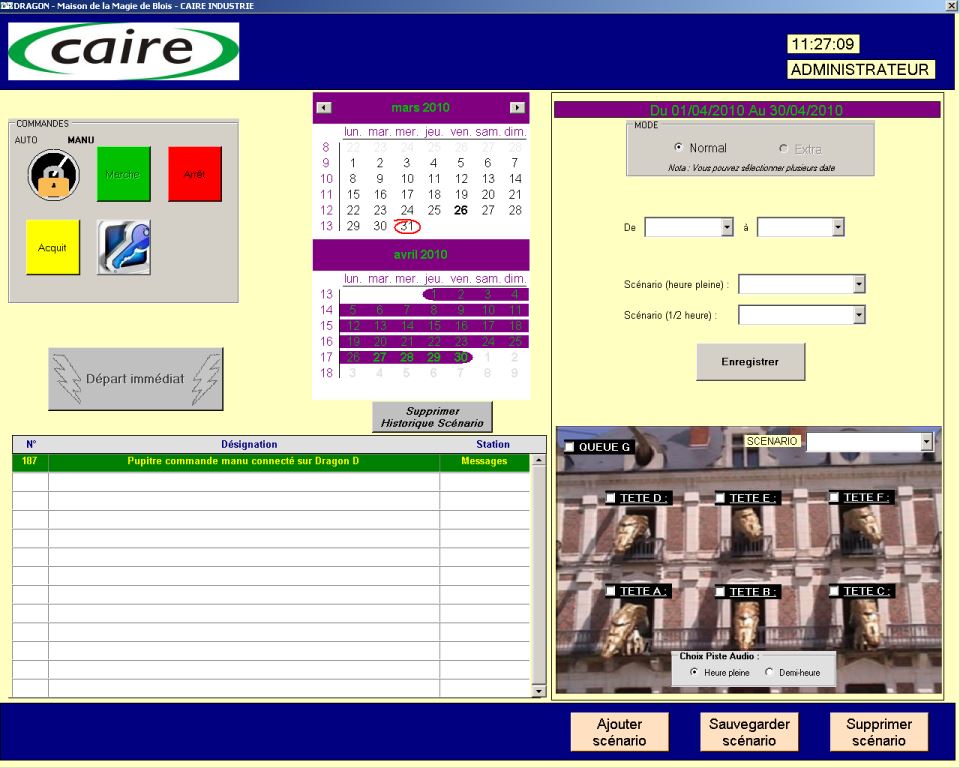Viewport: 960px width, 768px height.
Task: Tick the TETE B checkbox
Action: tap(720, 592)
